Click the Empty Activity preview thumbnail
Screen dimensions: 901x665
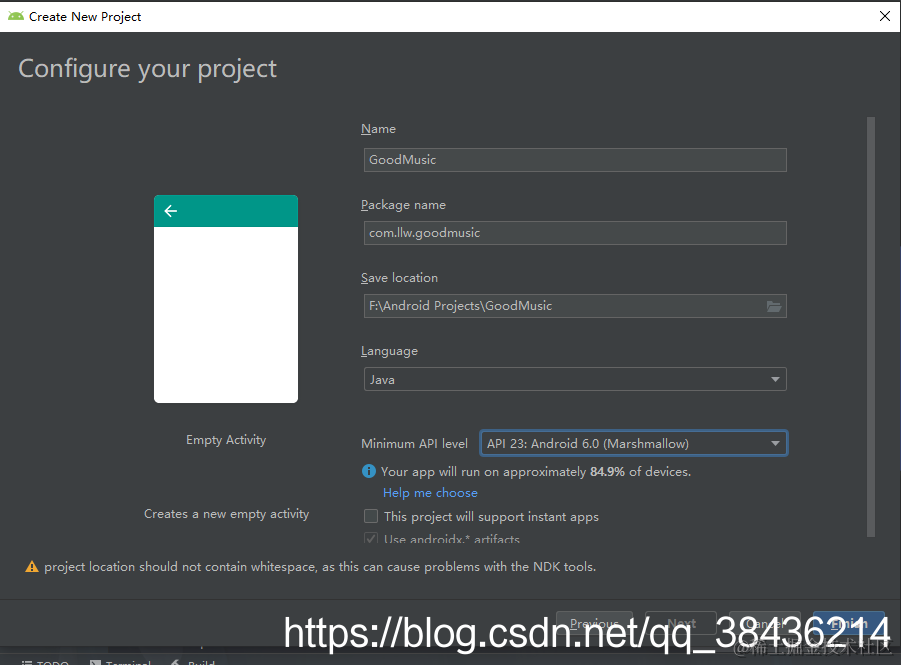[x=226, y=299]
